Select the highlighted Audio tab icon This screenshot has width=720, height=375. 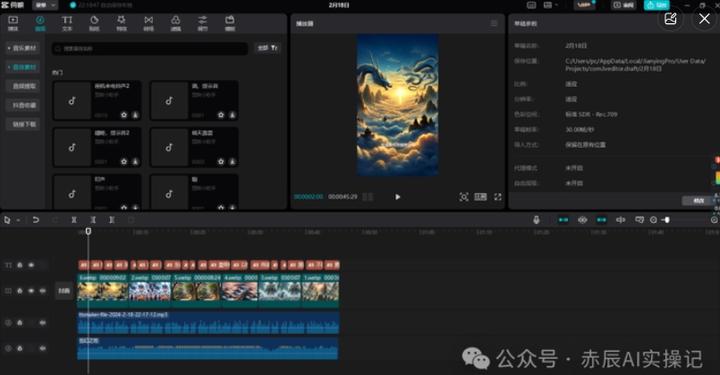pyautogui.click(x=40, y=23)
